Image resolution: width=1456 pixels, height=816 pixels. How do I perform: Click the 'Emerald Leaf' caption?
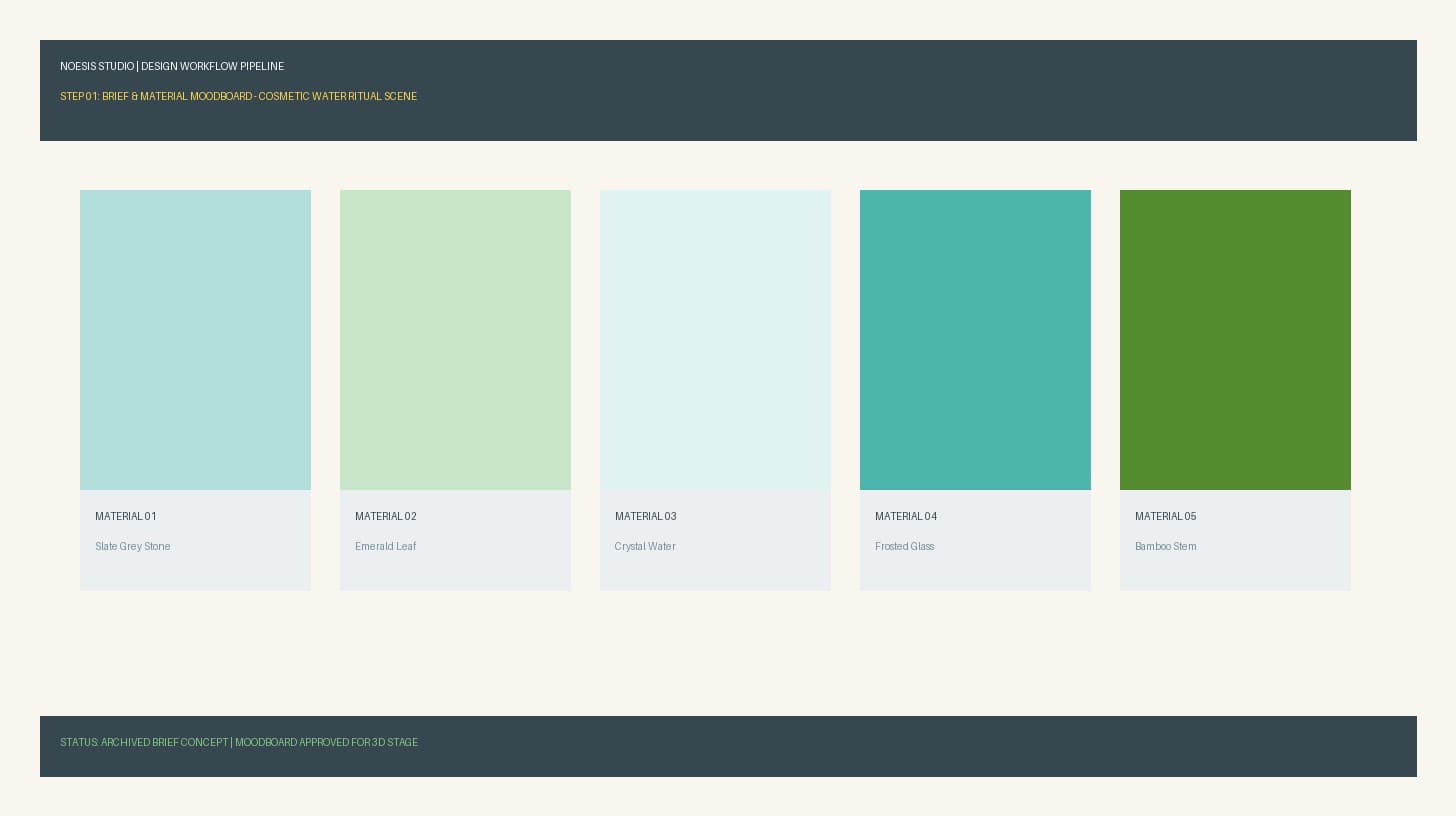(386, 546)
